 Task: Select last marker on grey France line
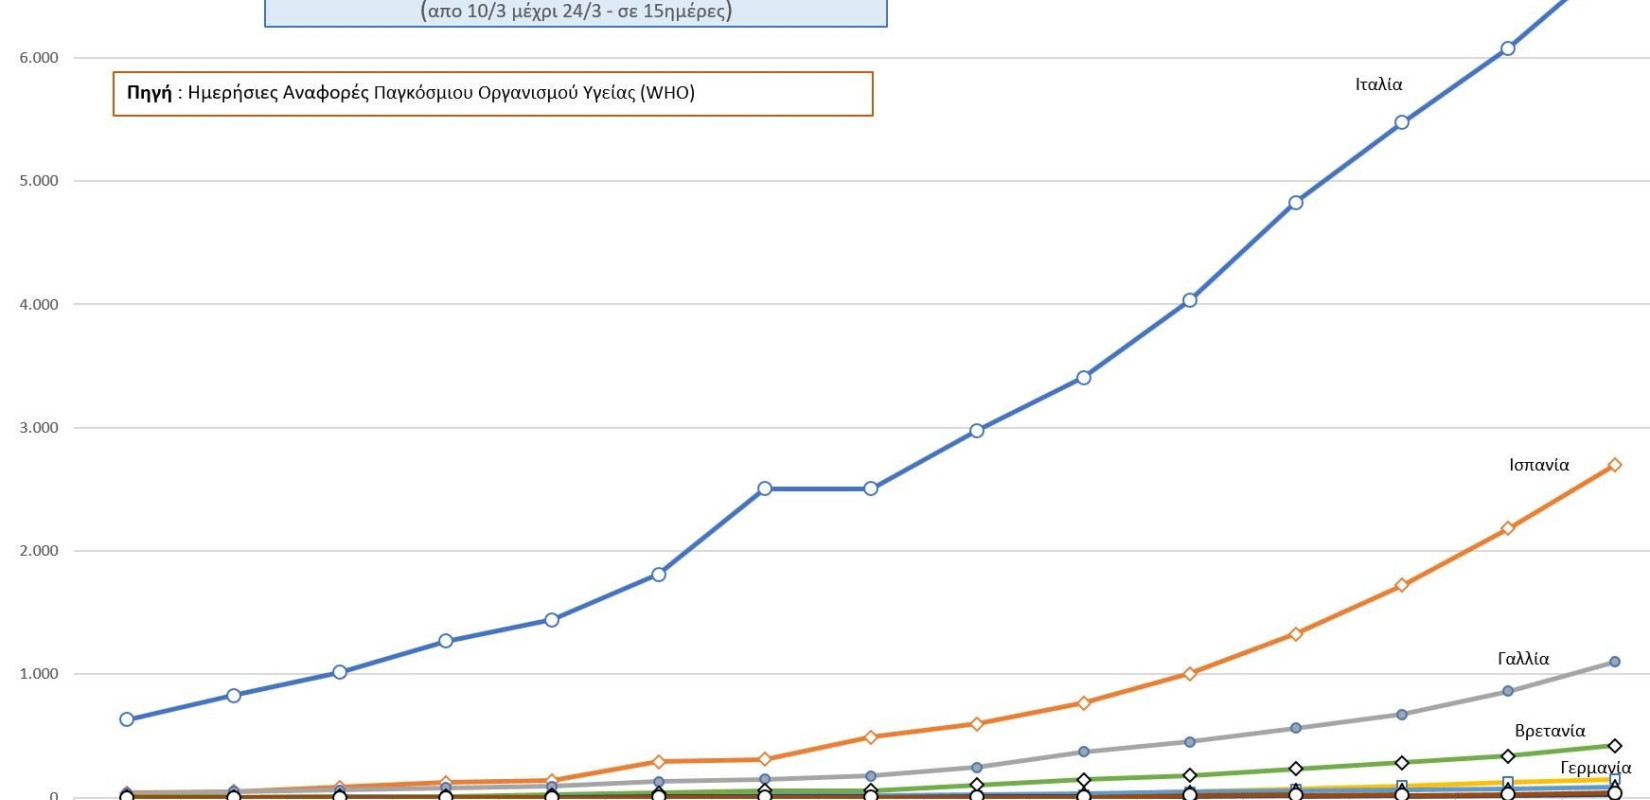click(x=1614, y=662)
